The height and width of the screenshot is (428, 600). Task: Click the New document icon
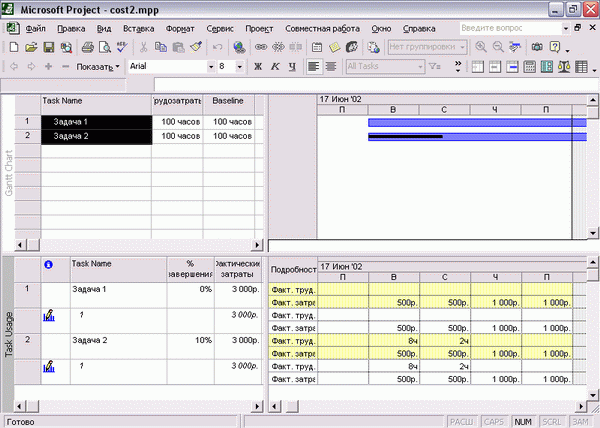point(14,47)
